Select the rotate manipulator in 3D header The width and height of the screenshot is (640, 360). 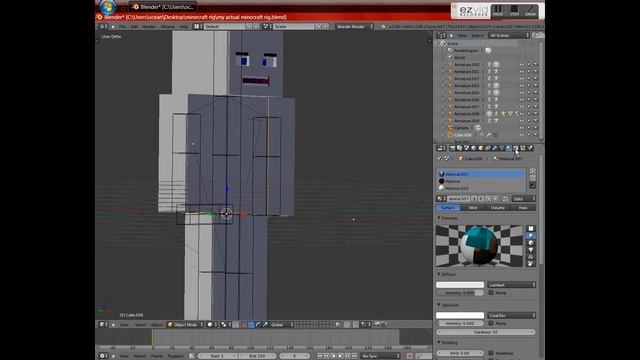[x=258, y=324]
